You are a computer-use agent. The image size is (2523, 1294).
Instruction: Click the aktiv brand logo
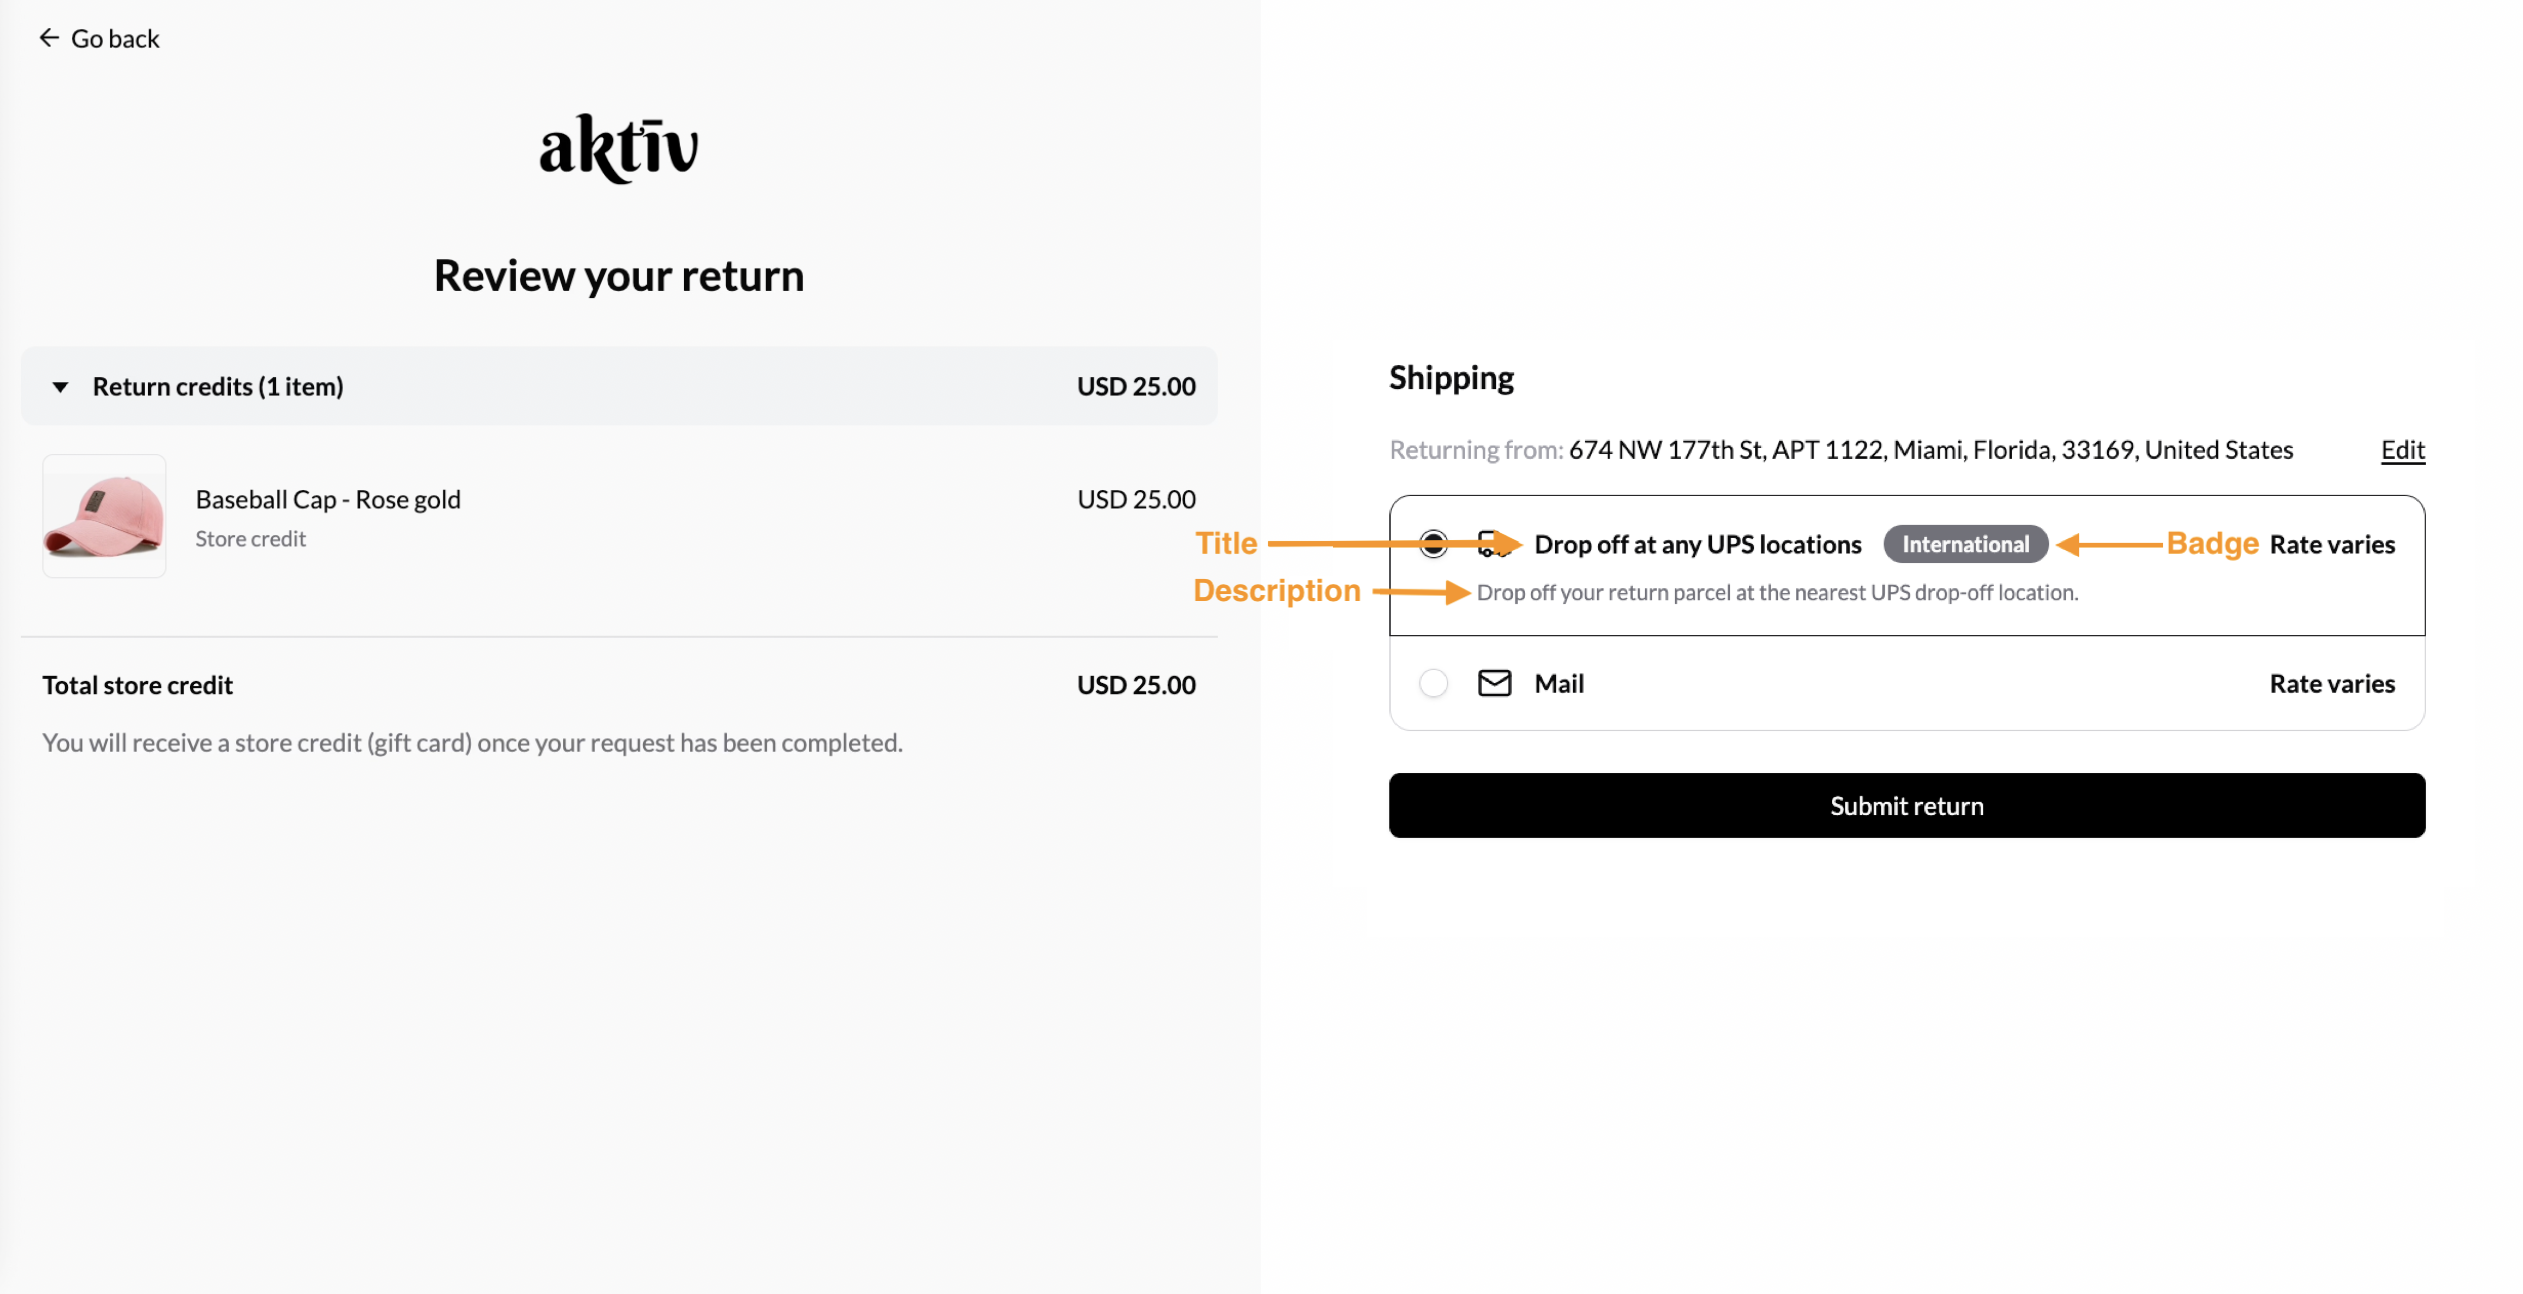coord(618,148)
